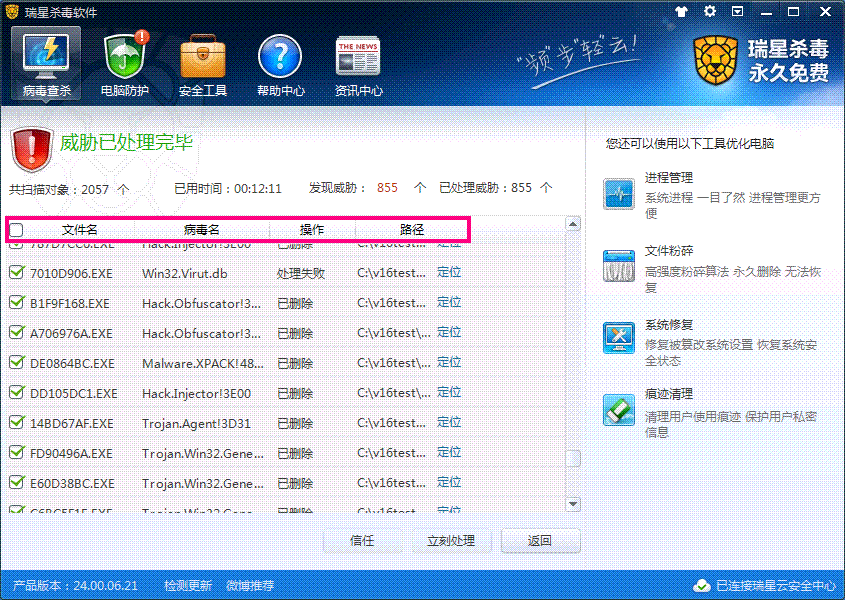Open the 电脑防护 shield section
Image resolution: width=845 pixels, height=600 pixels.
point(124,64)
